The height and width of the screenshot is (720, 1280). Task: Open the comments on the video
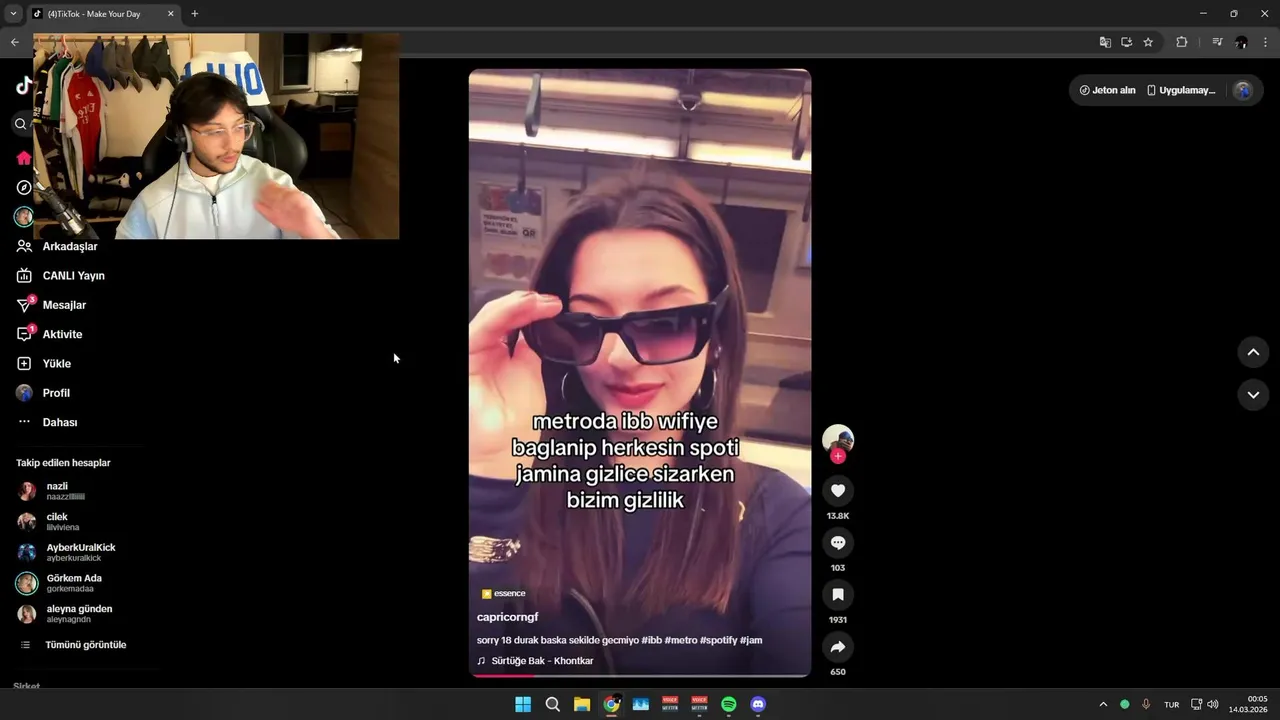(838, 542)
